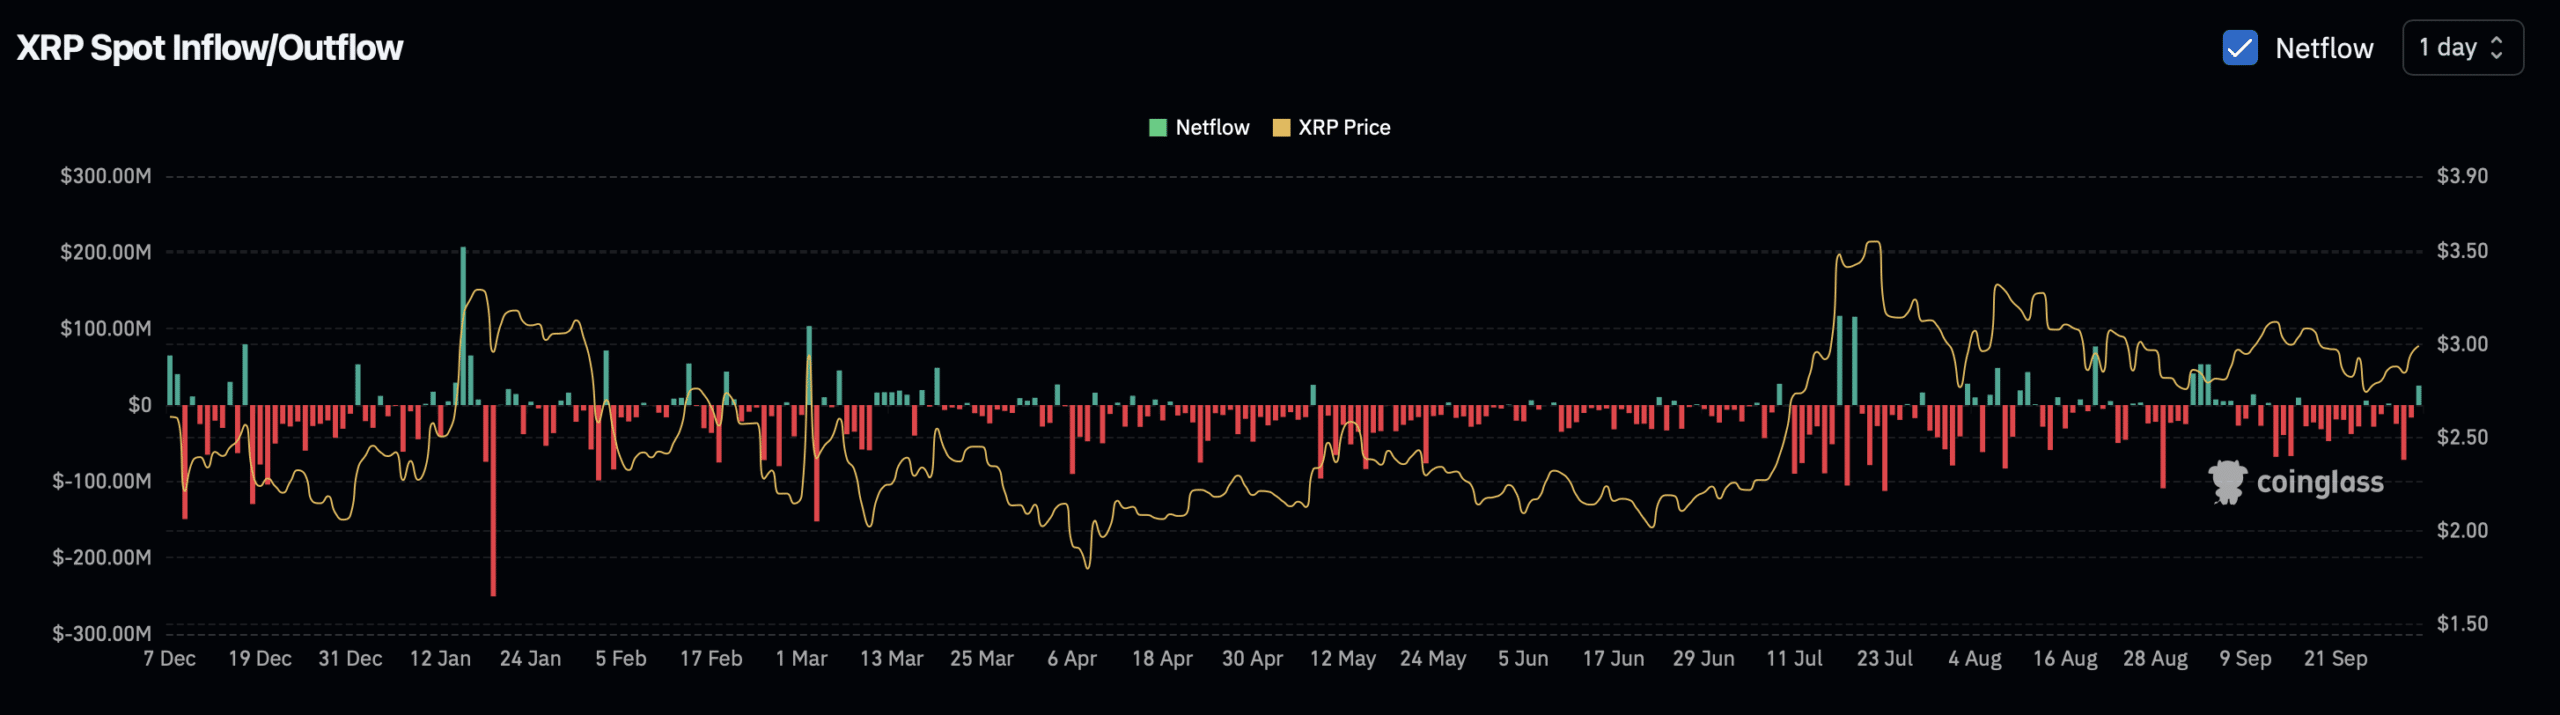The image size is (2560, 715).
Task: Click the yellow XRP Price legend swatch
Action: [1280, 128]
